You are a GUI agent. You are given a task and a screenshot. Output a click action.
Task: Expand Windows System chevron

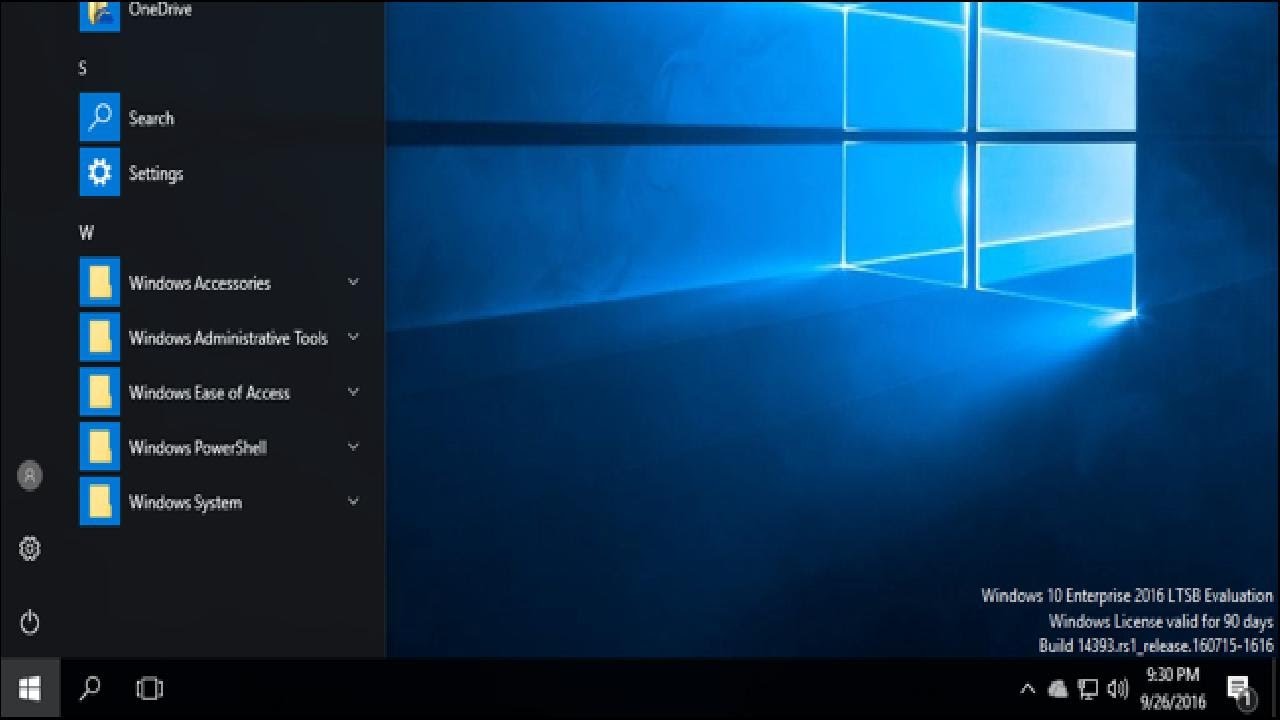point(353,501)
